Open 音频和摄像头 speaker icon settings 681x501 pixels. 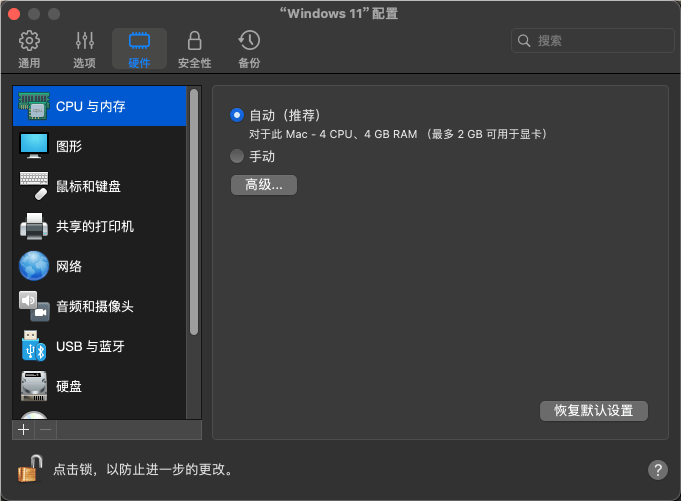[34, 306]
